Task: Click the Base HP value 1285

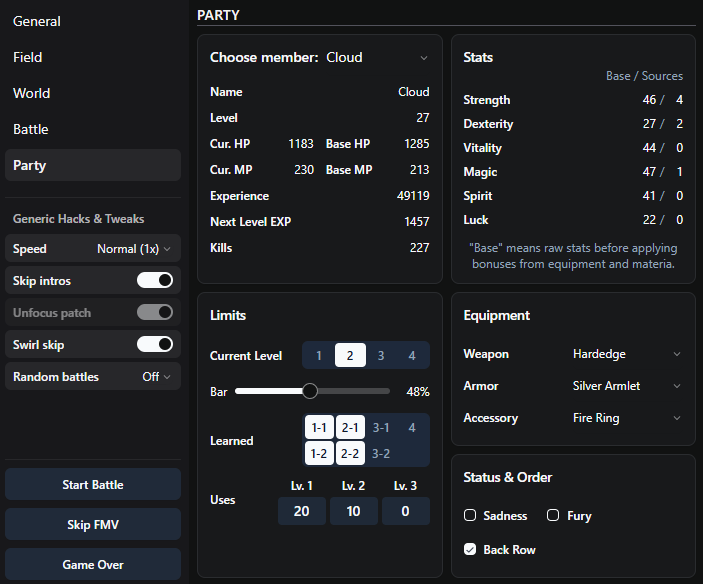Action: coord(417,144)
